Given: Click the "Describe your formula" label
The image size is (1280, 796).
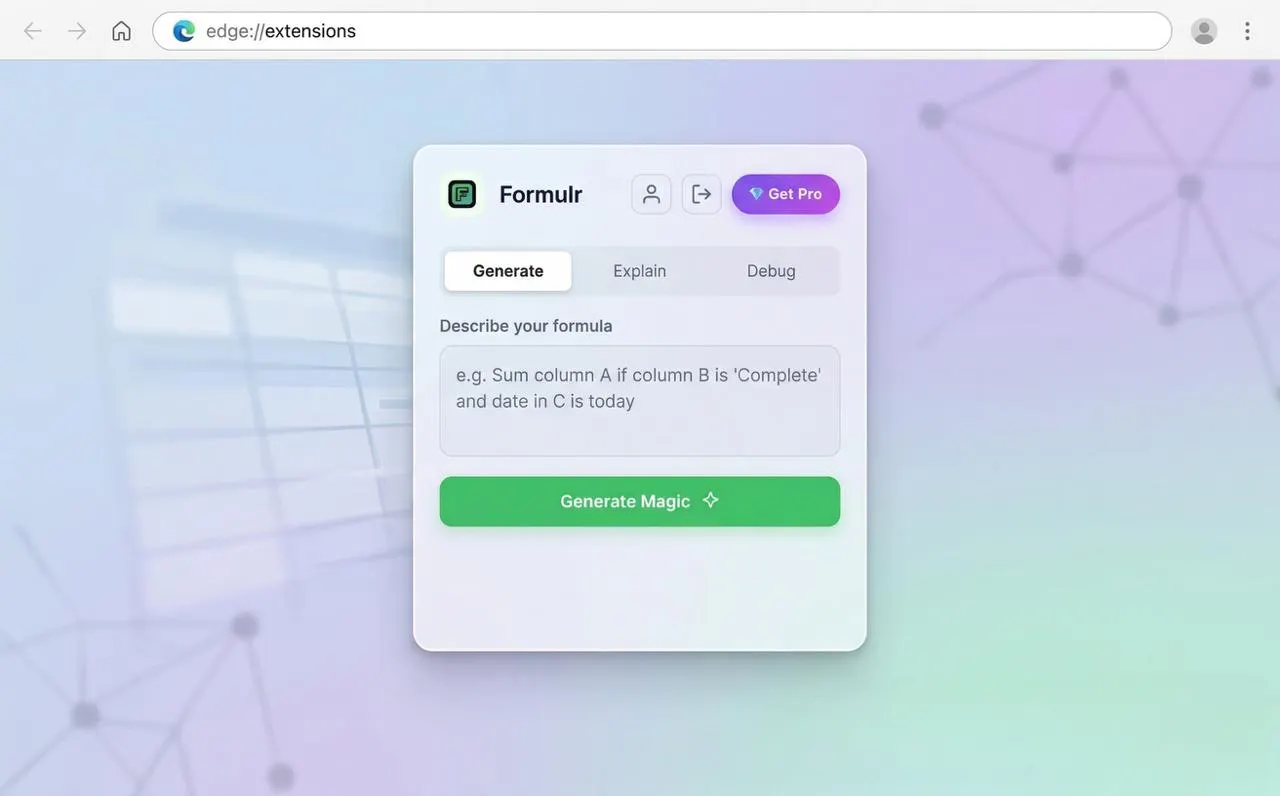Looking at the screenshot, I should point(526,326).
